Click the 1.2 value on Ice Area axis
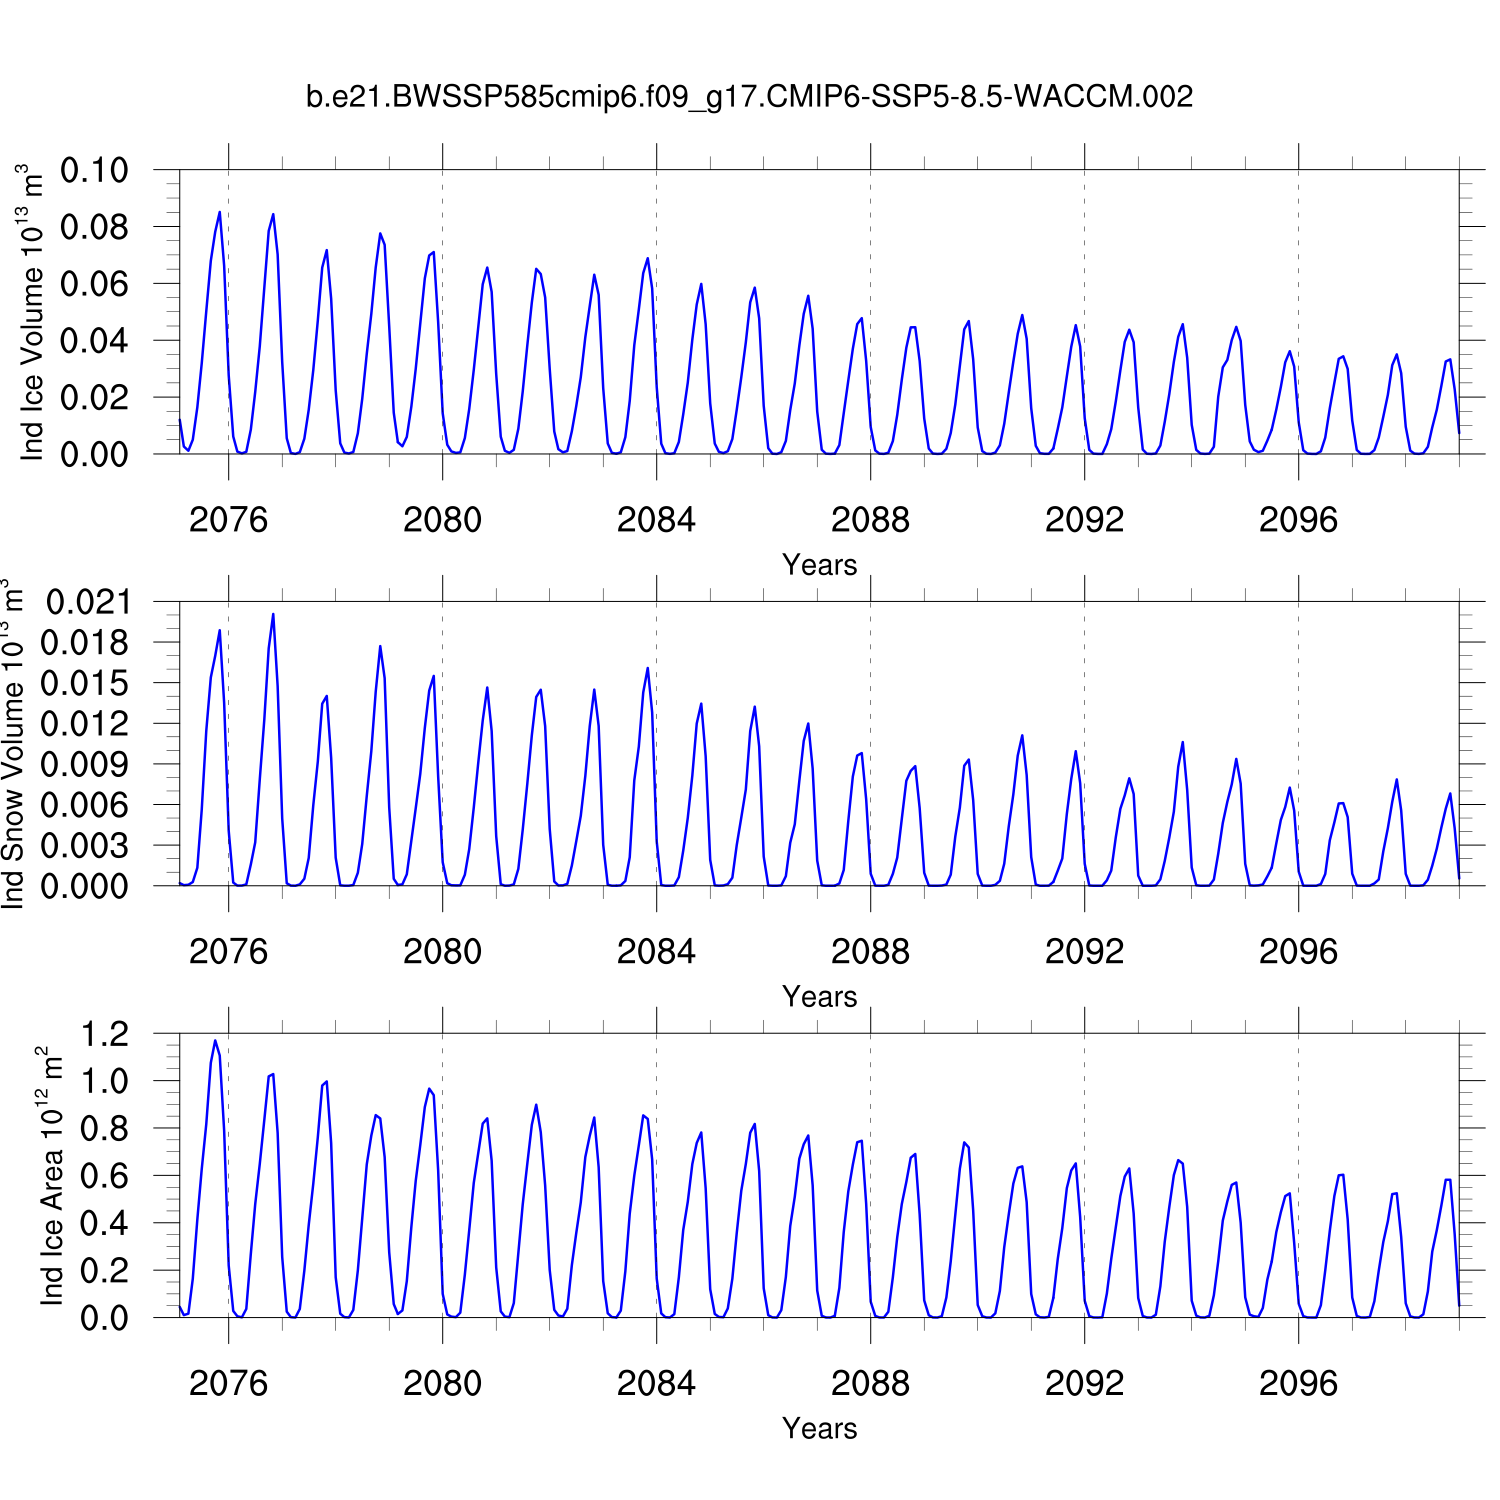The width and height of the screenshot is (1500, 1500). click(x=105, y=1034)
